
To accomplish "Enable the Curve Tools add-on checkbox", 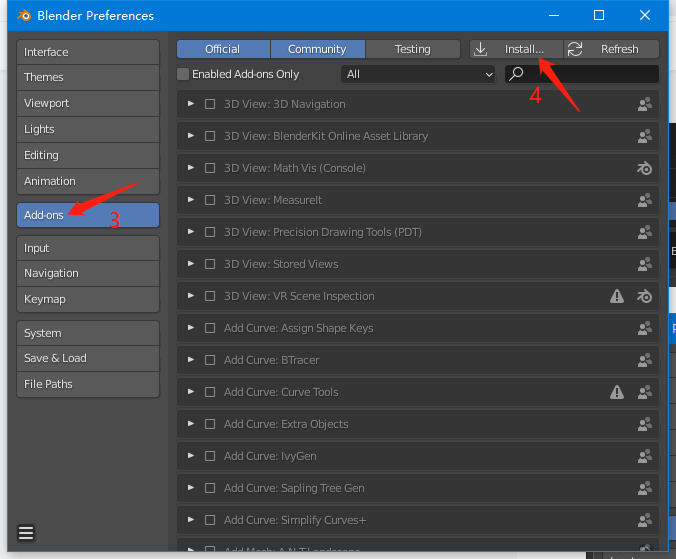I will tap(210, 392).
